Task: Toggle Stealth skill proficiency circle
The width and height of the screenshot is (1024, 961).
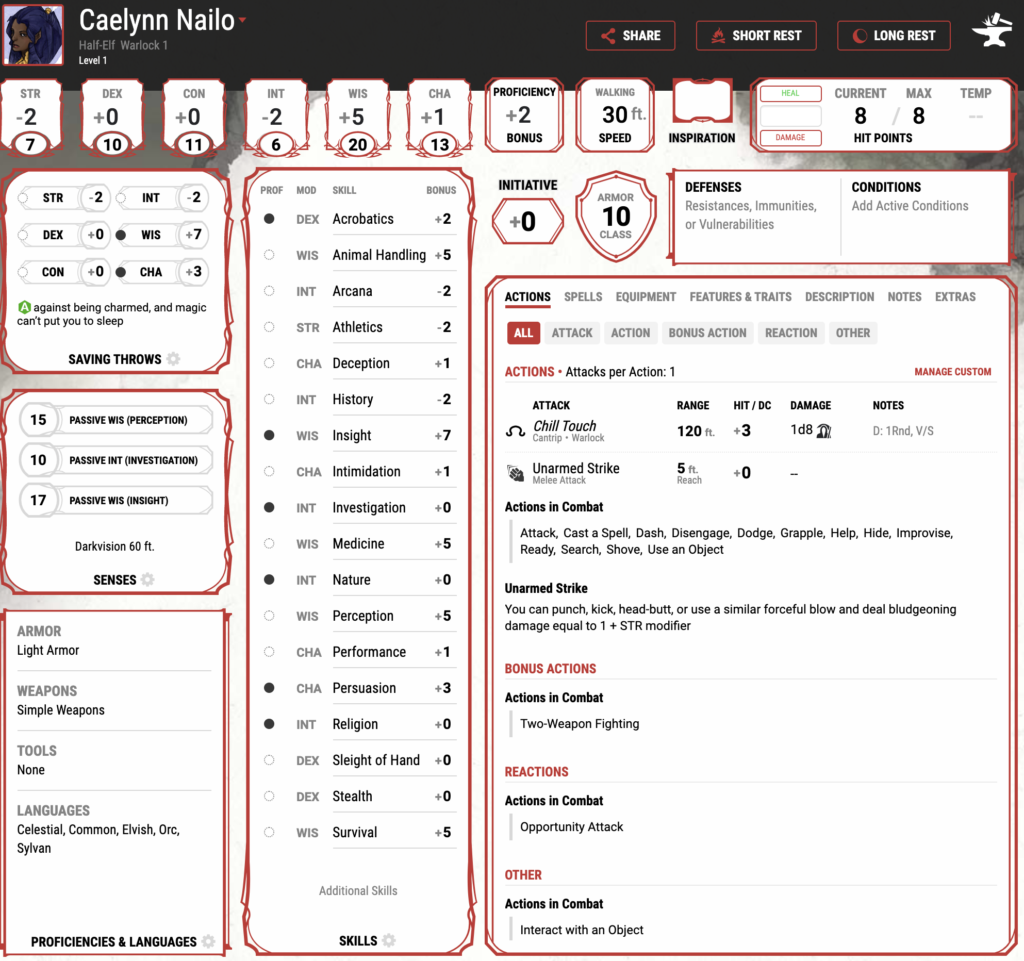Action: tap(269, 797)
